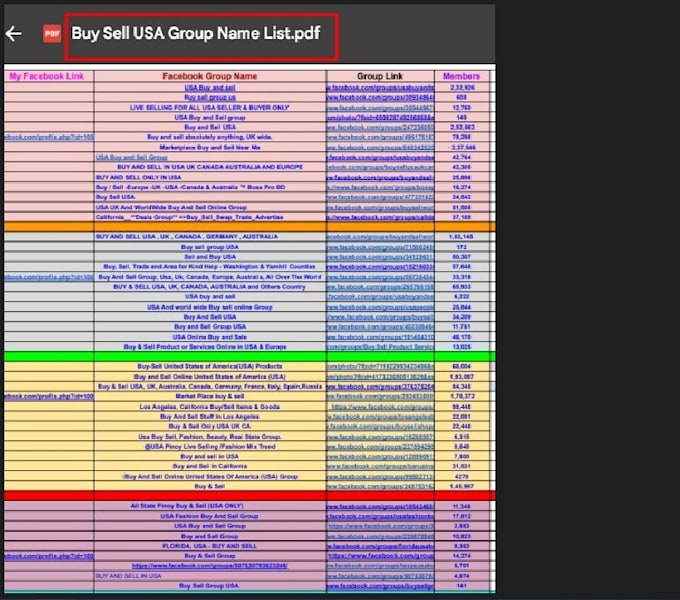Select the California Deals Group name cell
This screenshot has width=680, height=600.
point(190,217)
